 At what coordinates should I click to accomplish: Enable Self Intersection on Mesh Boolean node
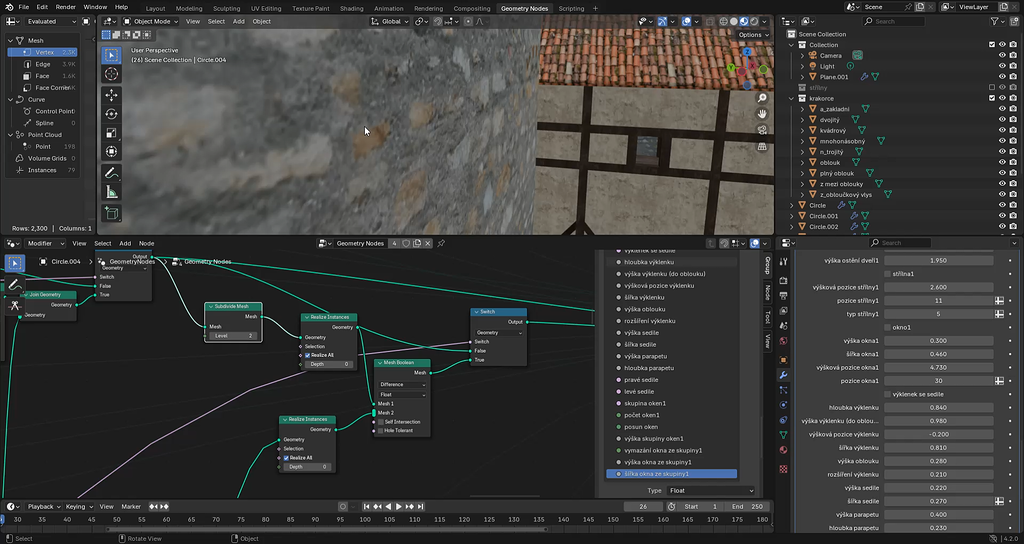point(381,422)
